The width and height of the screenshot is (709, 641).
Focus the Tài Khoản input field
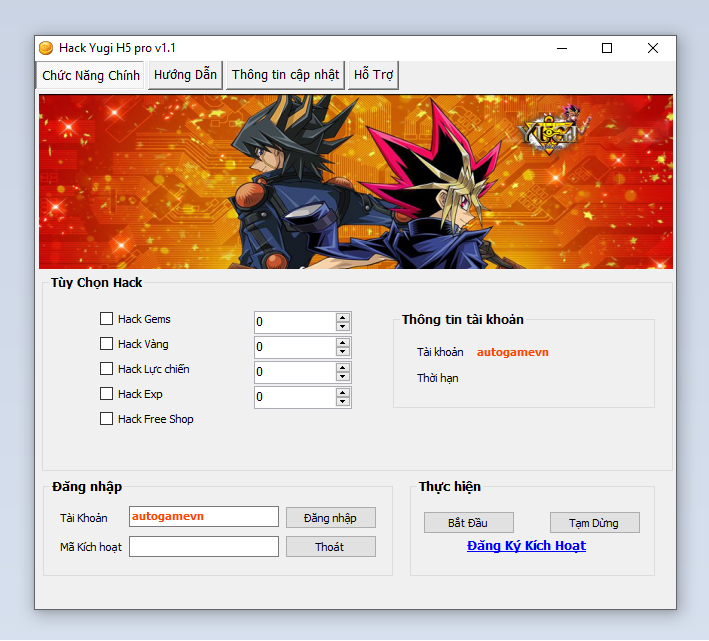point(204,517)
